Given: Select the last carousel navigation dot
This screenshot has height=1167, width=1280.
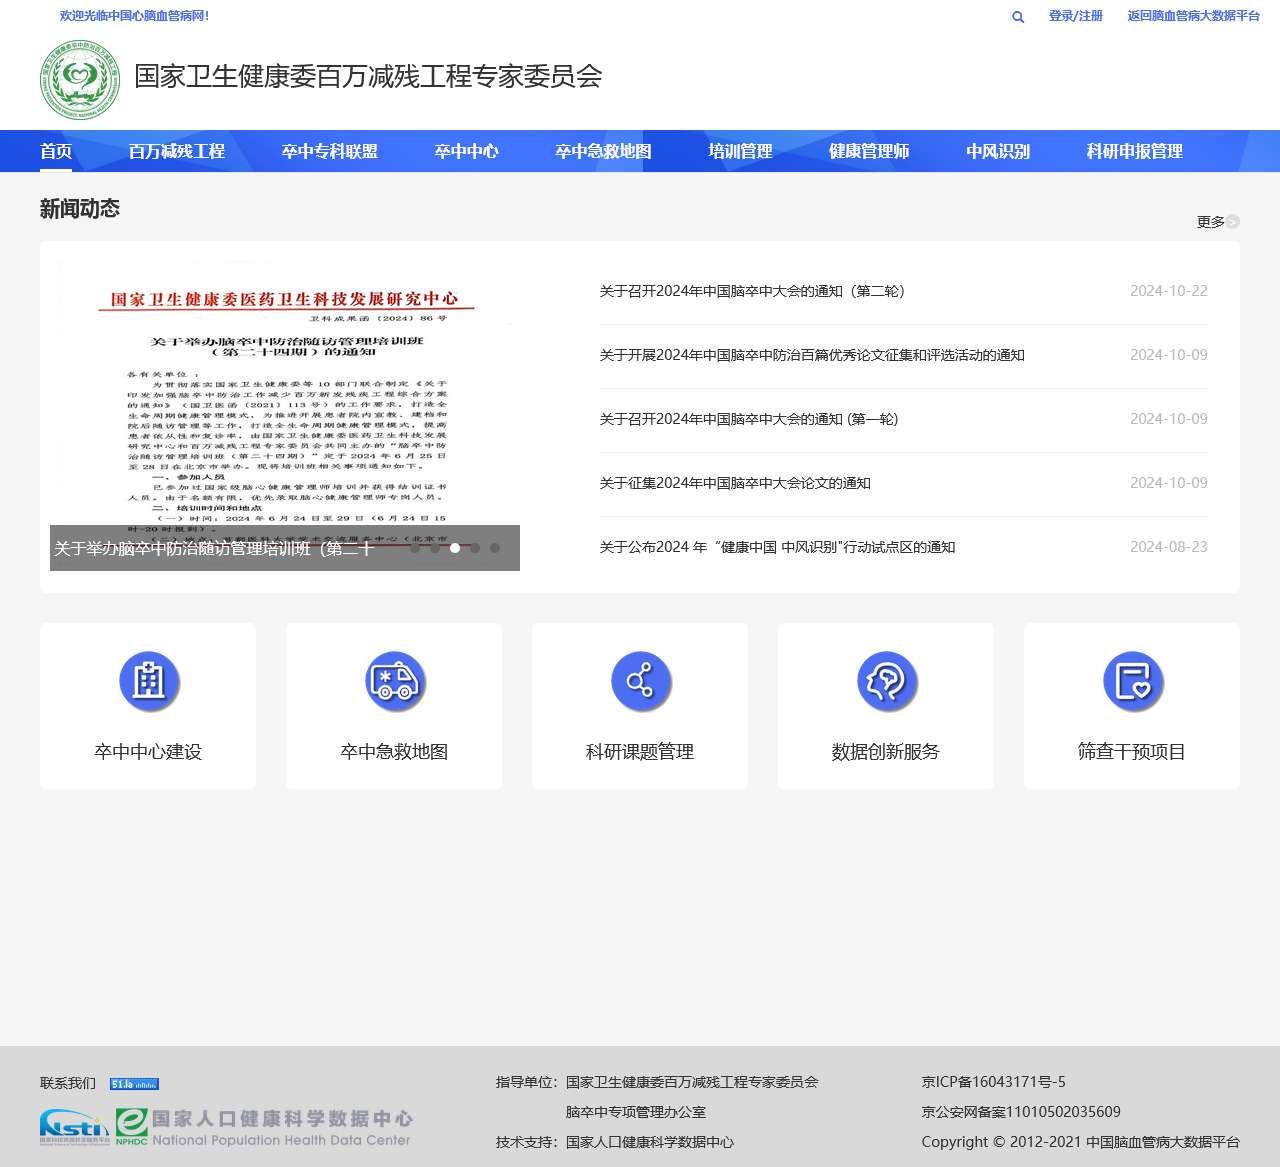Looking at the screenshot, I should 494,548.
